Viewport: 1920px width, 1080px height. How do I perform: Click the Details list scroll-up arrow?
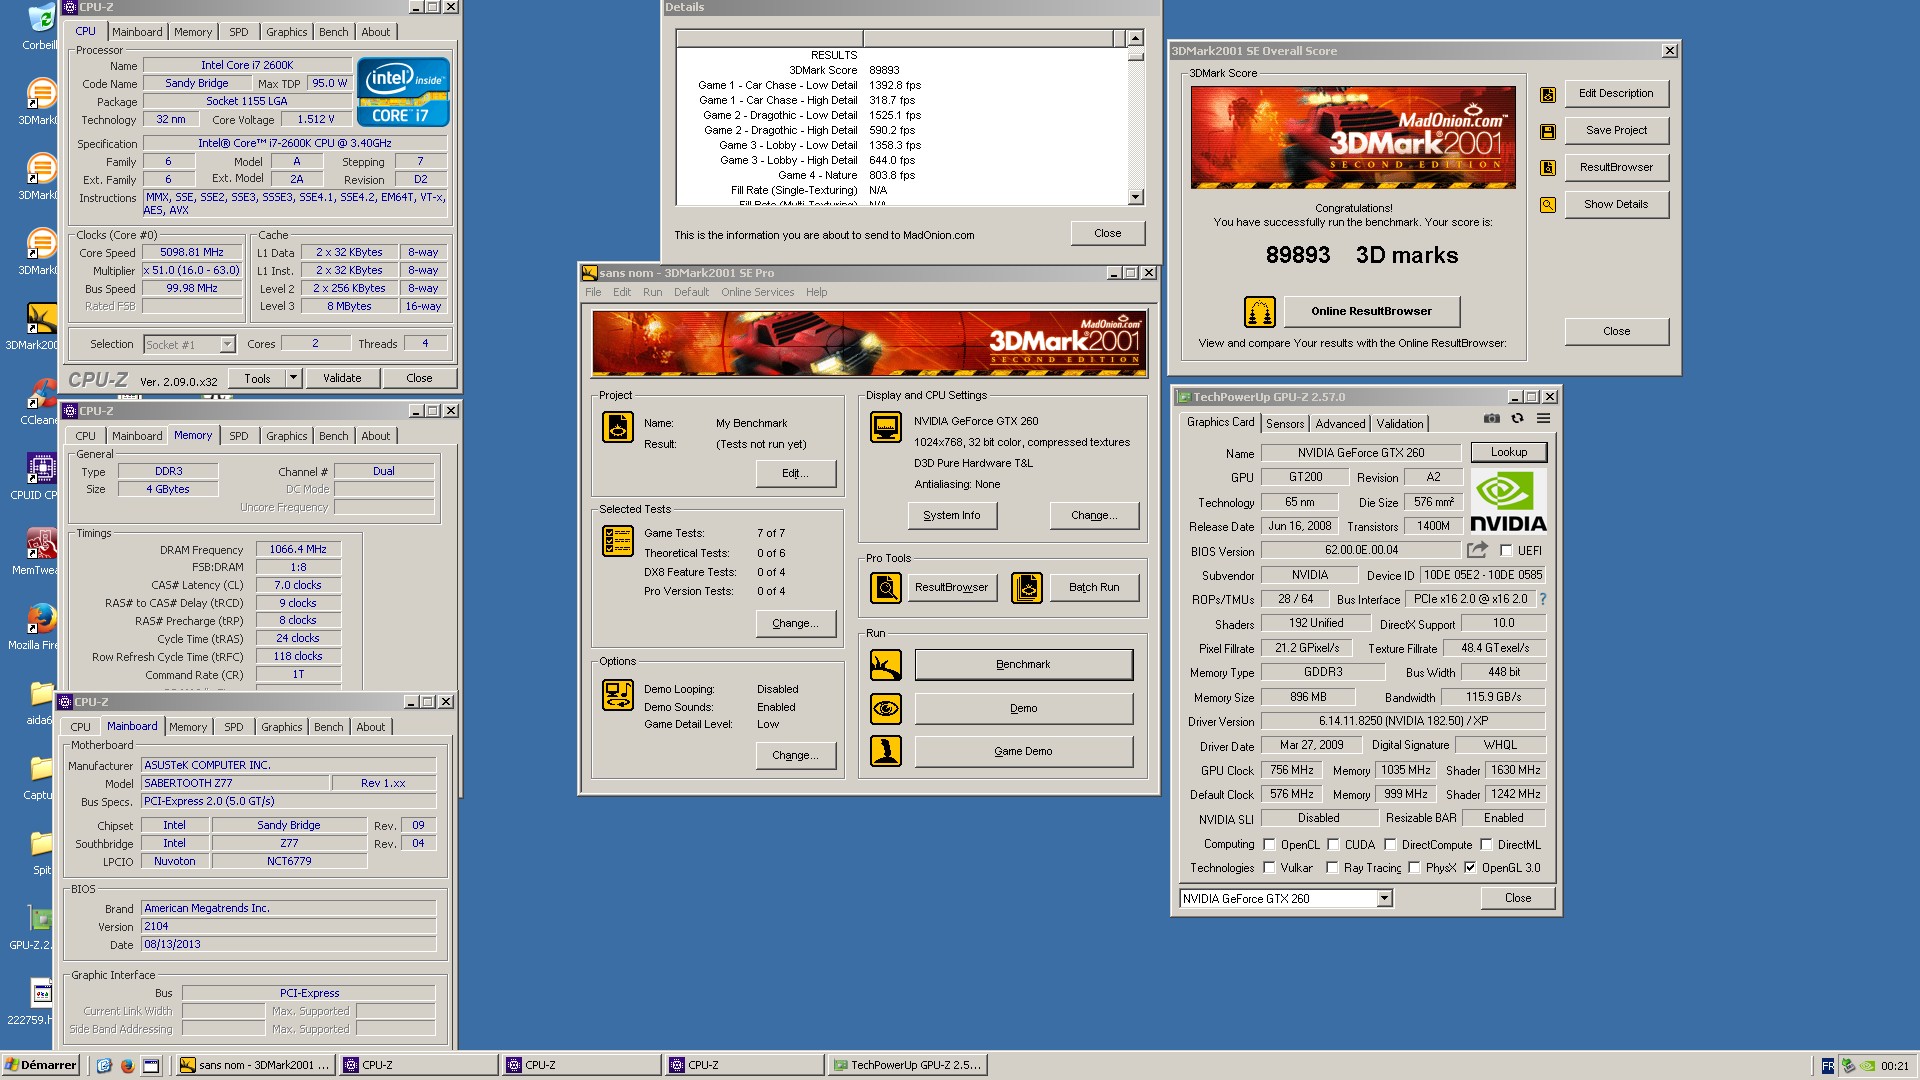(x=1135, y=38)
